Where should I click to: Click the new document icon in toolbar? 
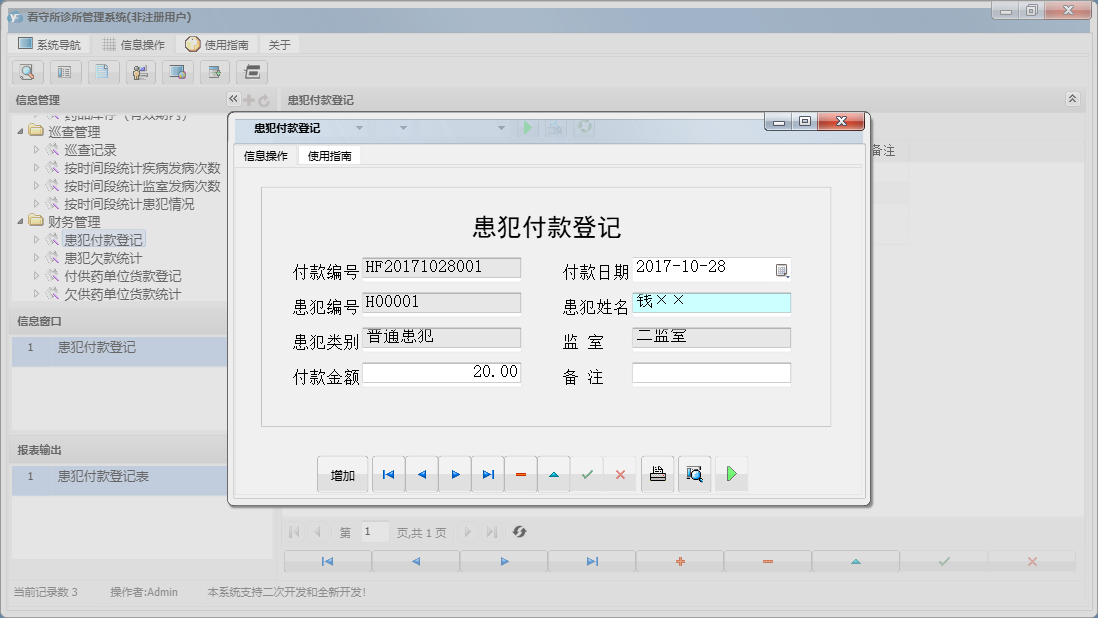coord(103,72)
